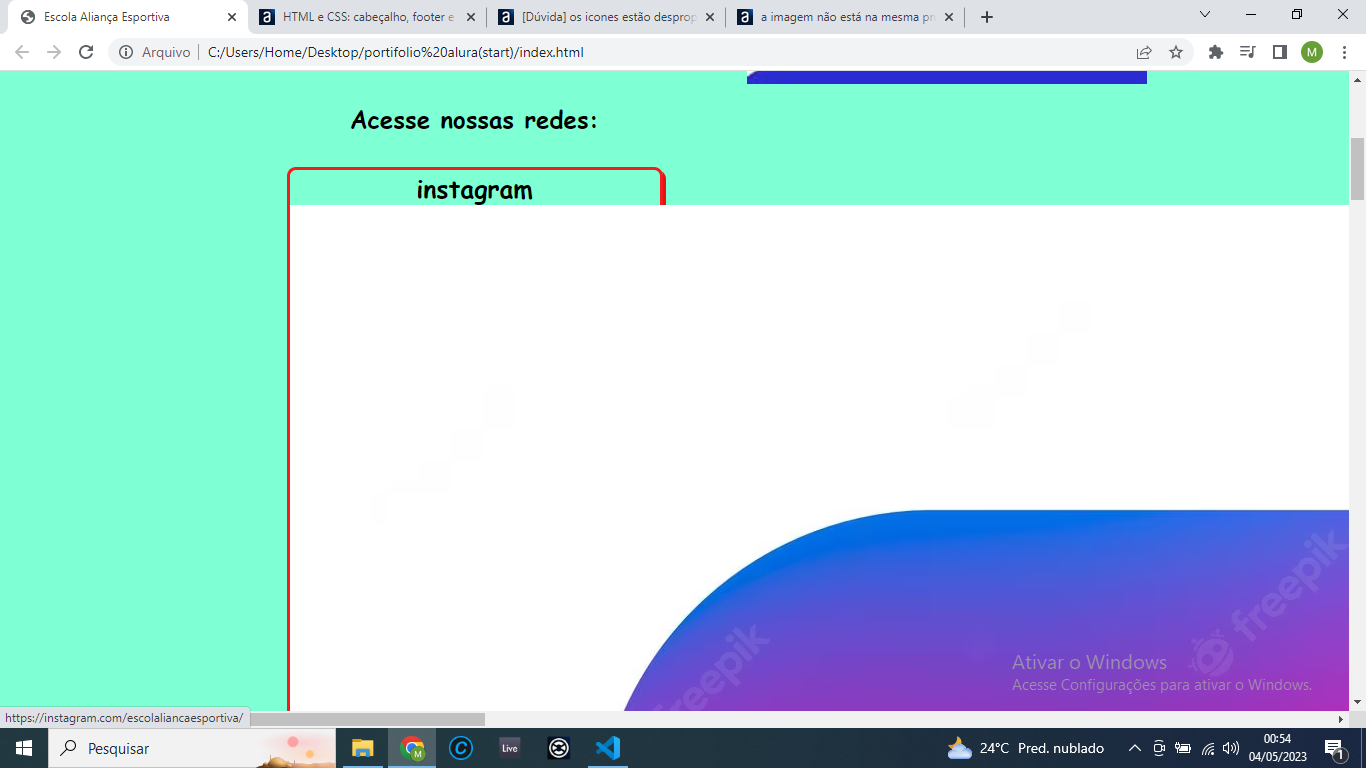Click the 'Acesse nossas redes:' heading
The height and width of the screenshot is (768, 1366).
pos(474,120)
